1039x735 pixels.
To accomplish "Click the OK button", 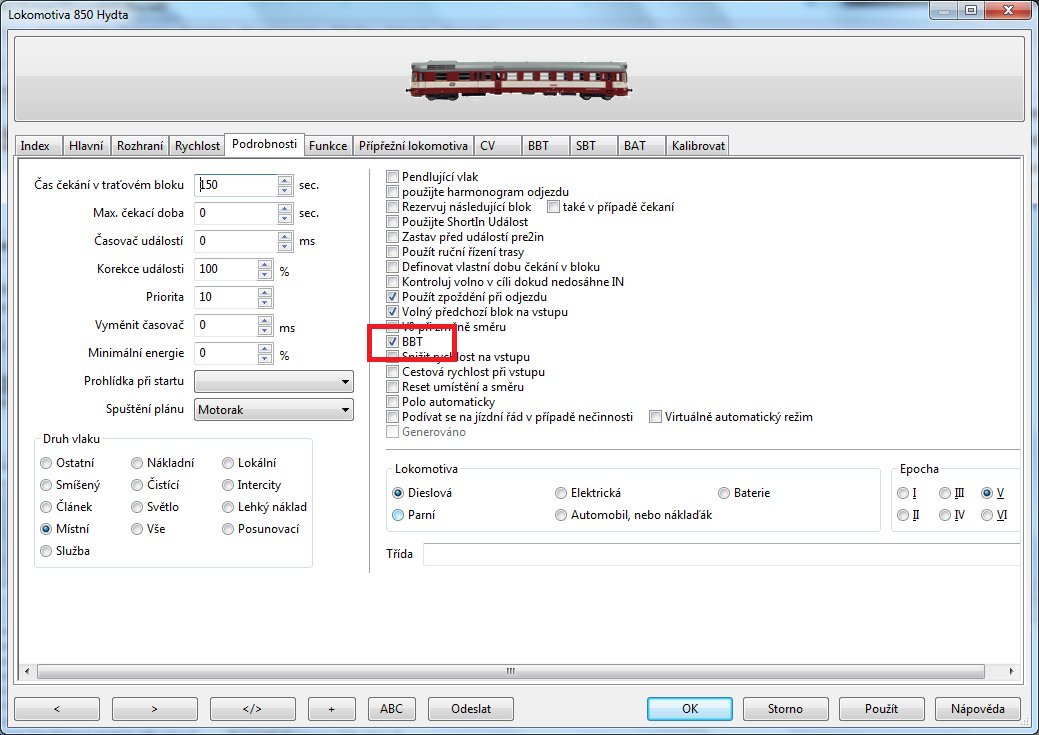I will pyautogui.click(x=690, y=708).
